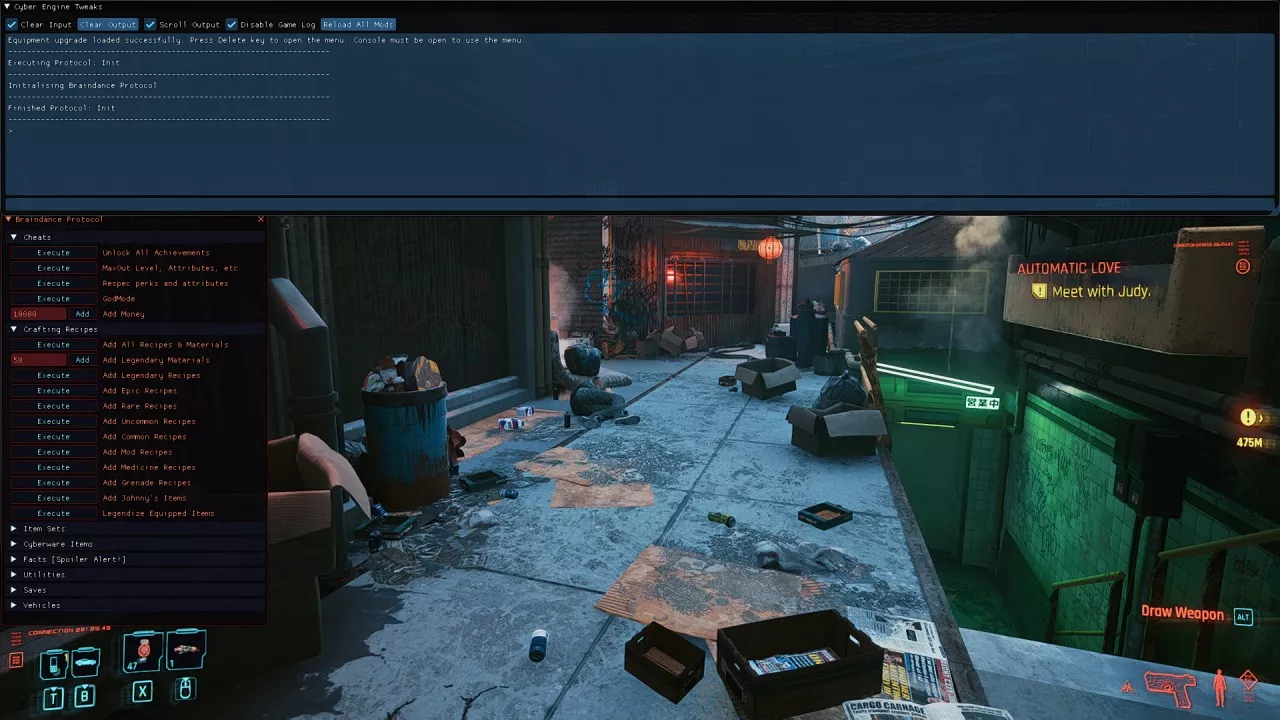Image resolution: width=1280 pixels, height=720 pixels.
Task: Execute Add All Recipes & Materials
Action: click(x=54, y=344)
